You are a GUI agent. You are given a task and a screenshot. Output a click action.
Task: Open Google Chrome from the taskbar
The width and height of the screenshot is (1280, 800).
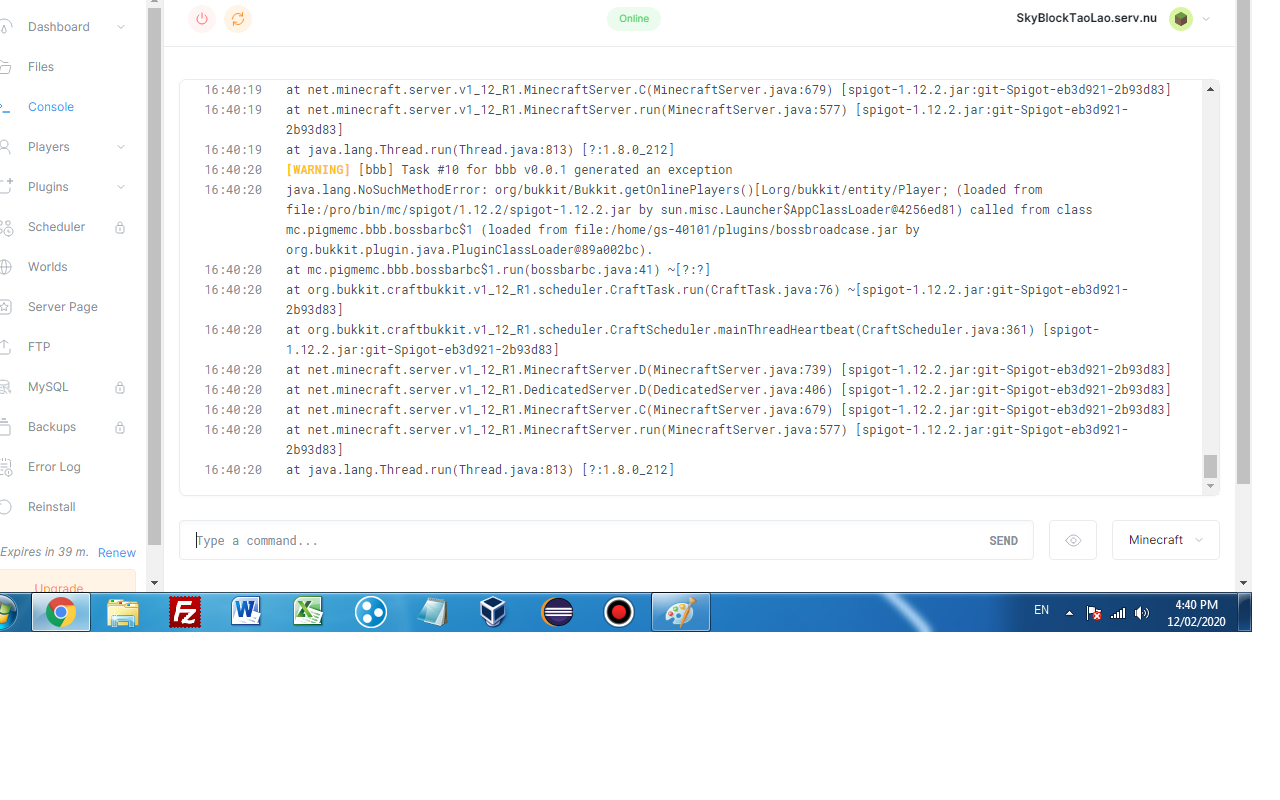pos(61,612)
